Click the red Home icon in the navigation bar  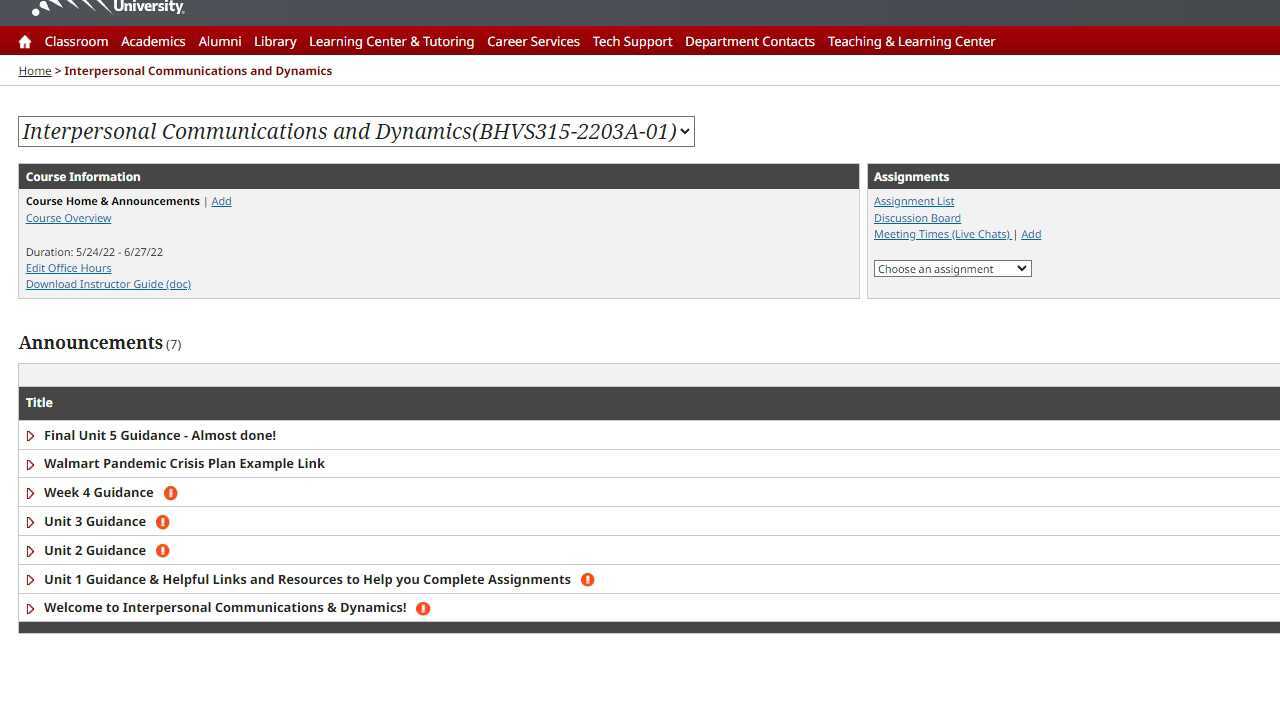[x=24, y=41]
